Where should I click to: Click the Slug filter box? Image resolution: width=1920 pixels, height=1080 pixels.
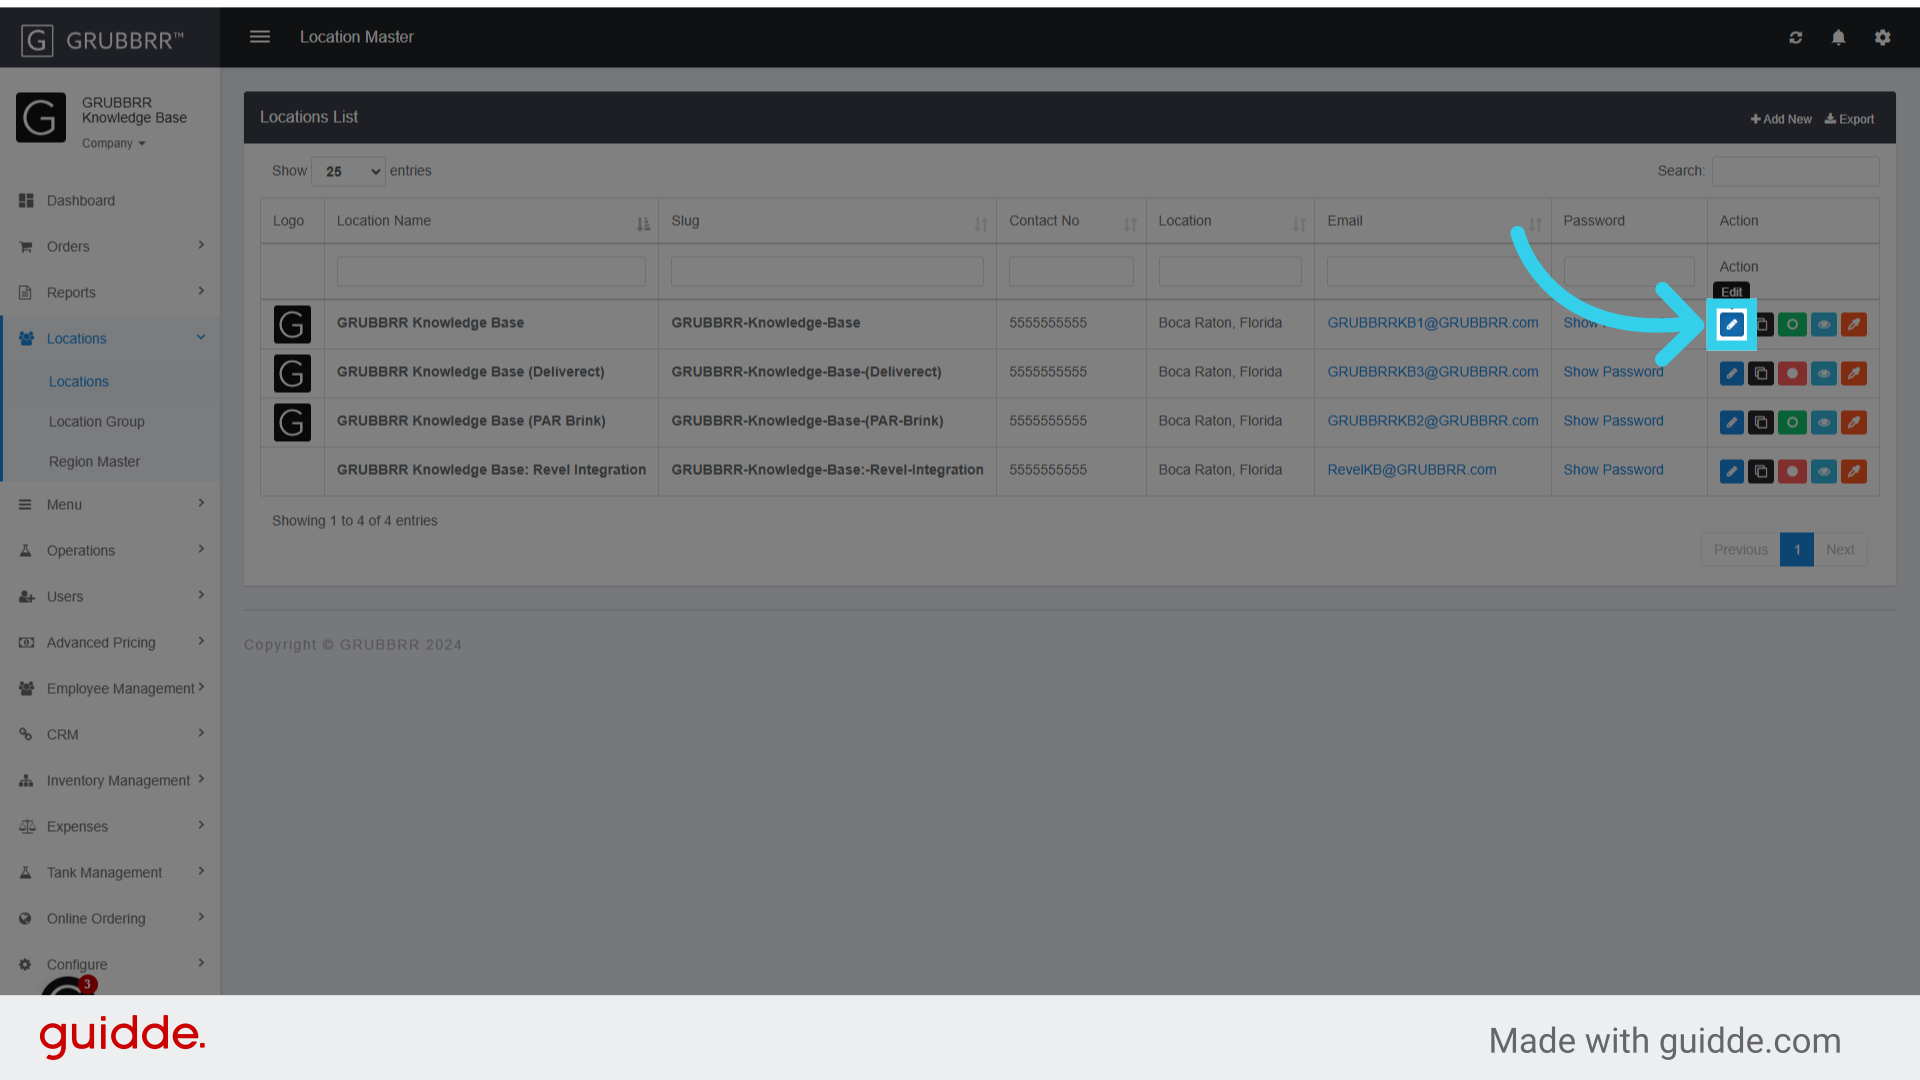pyautogui.click(x=827, y=271)
